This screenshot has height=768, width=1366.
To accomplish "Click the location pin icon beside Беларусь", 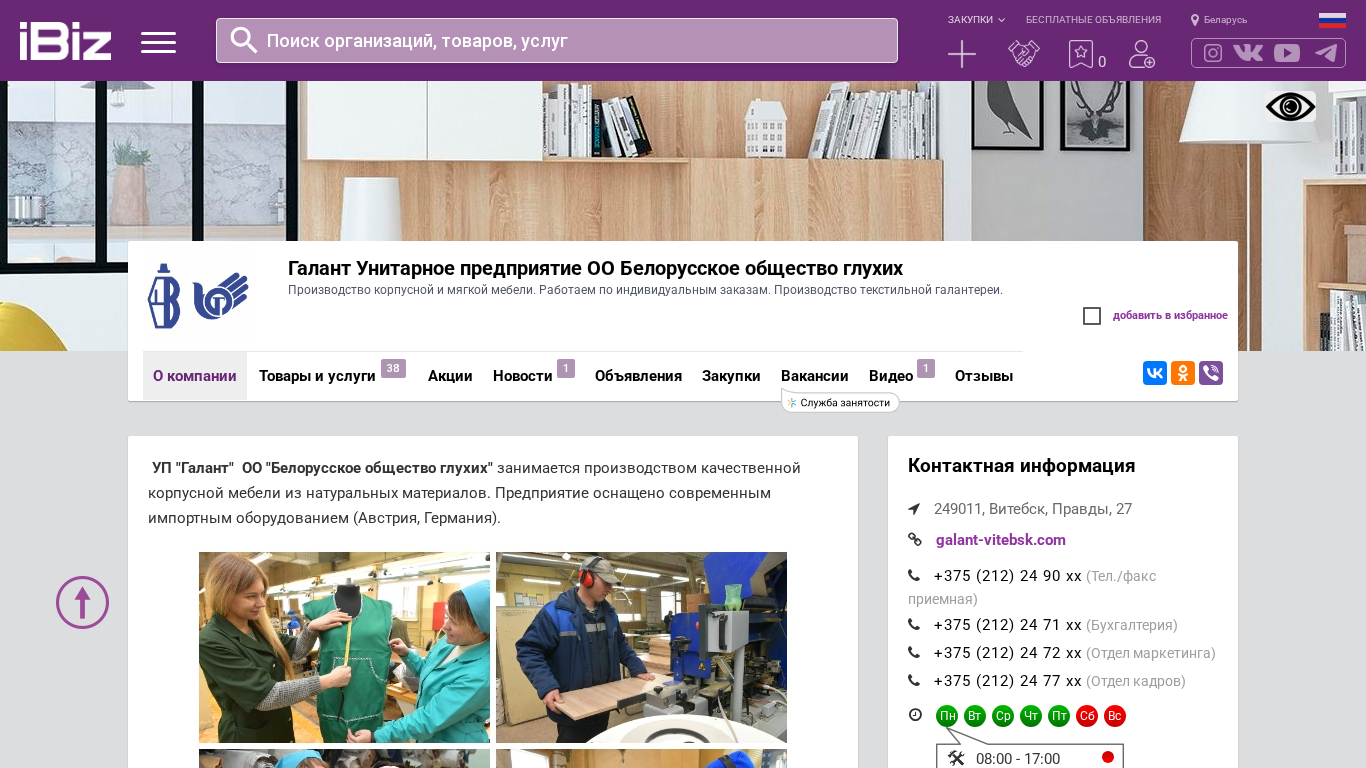I will 1194,20.
